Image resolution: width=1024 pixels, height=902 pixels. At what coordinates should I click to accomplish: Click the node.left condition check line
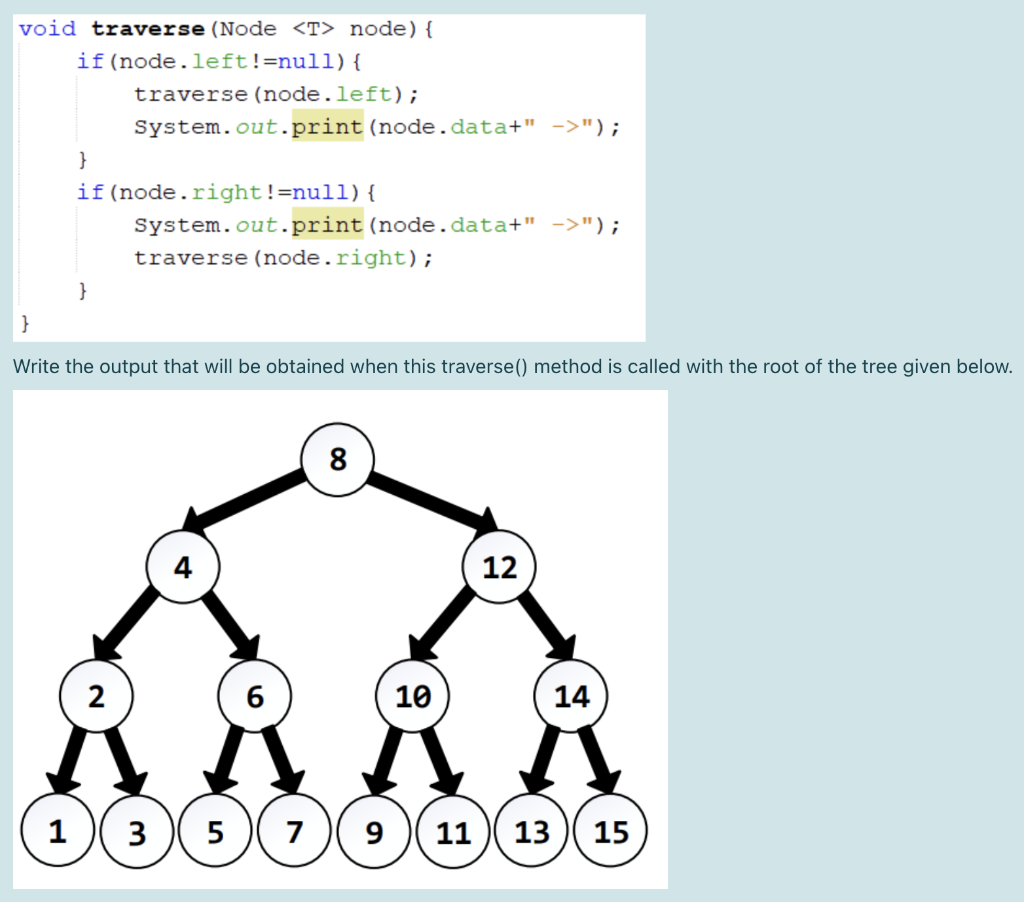pos(200,61)
